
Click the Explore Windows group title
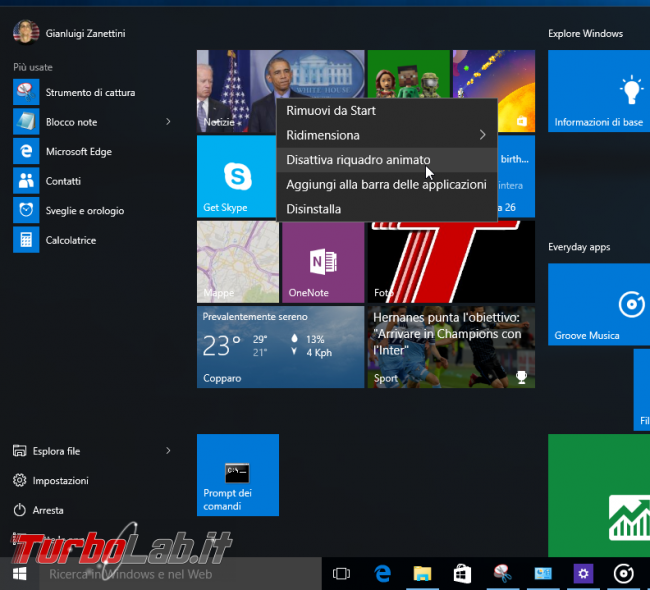585,34
